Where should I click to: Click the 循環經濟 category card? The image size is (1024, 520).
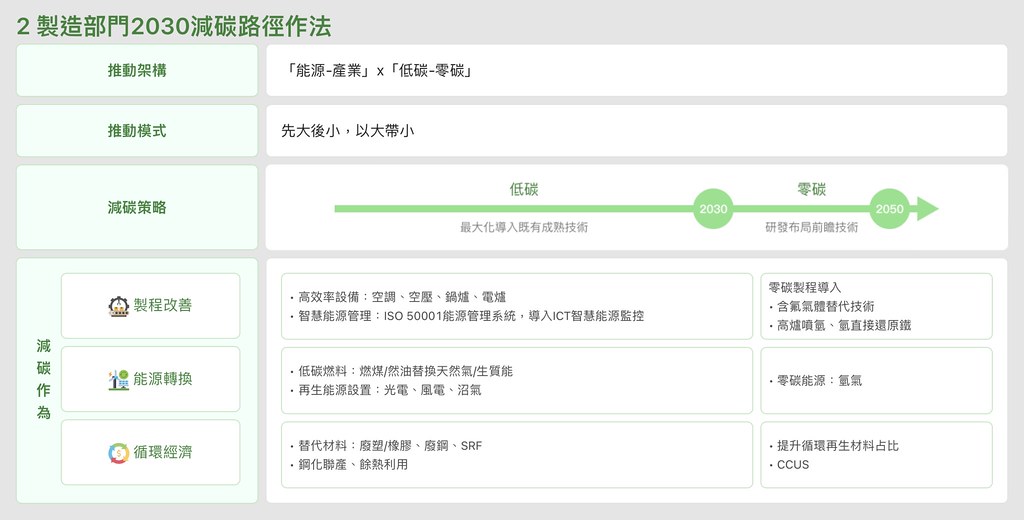point(151,453)
